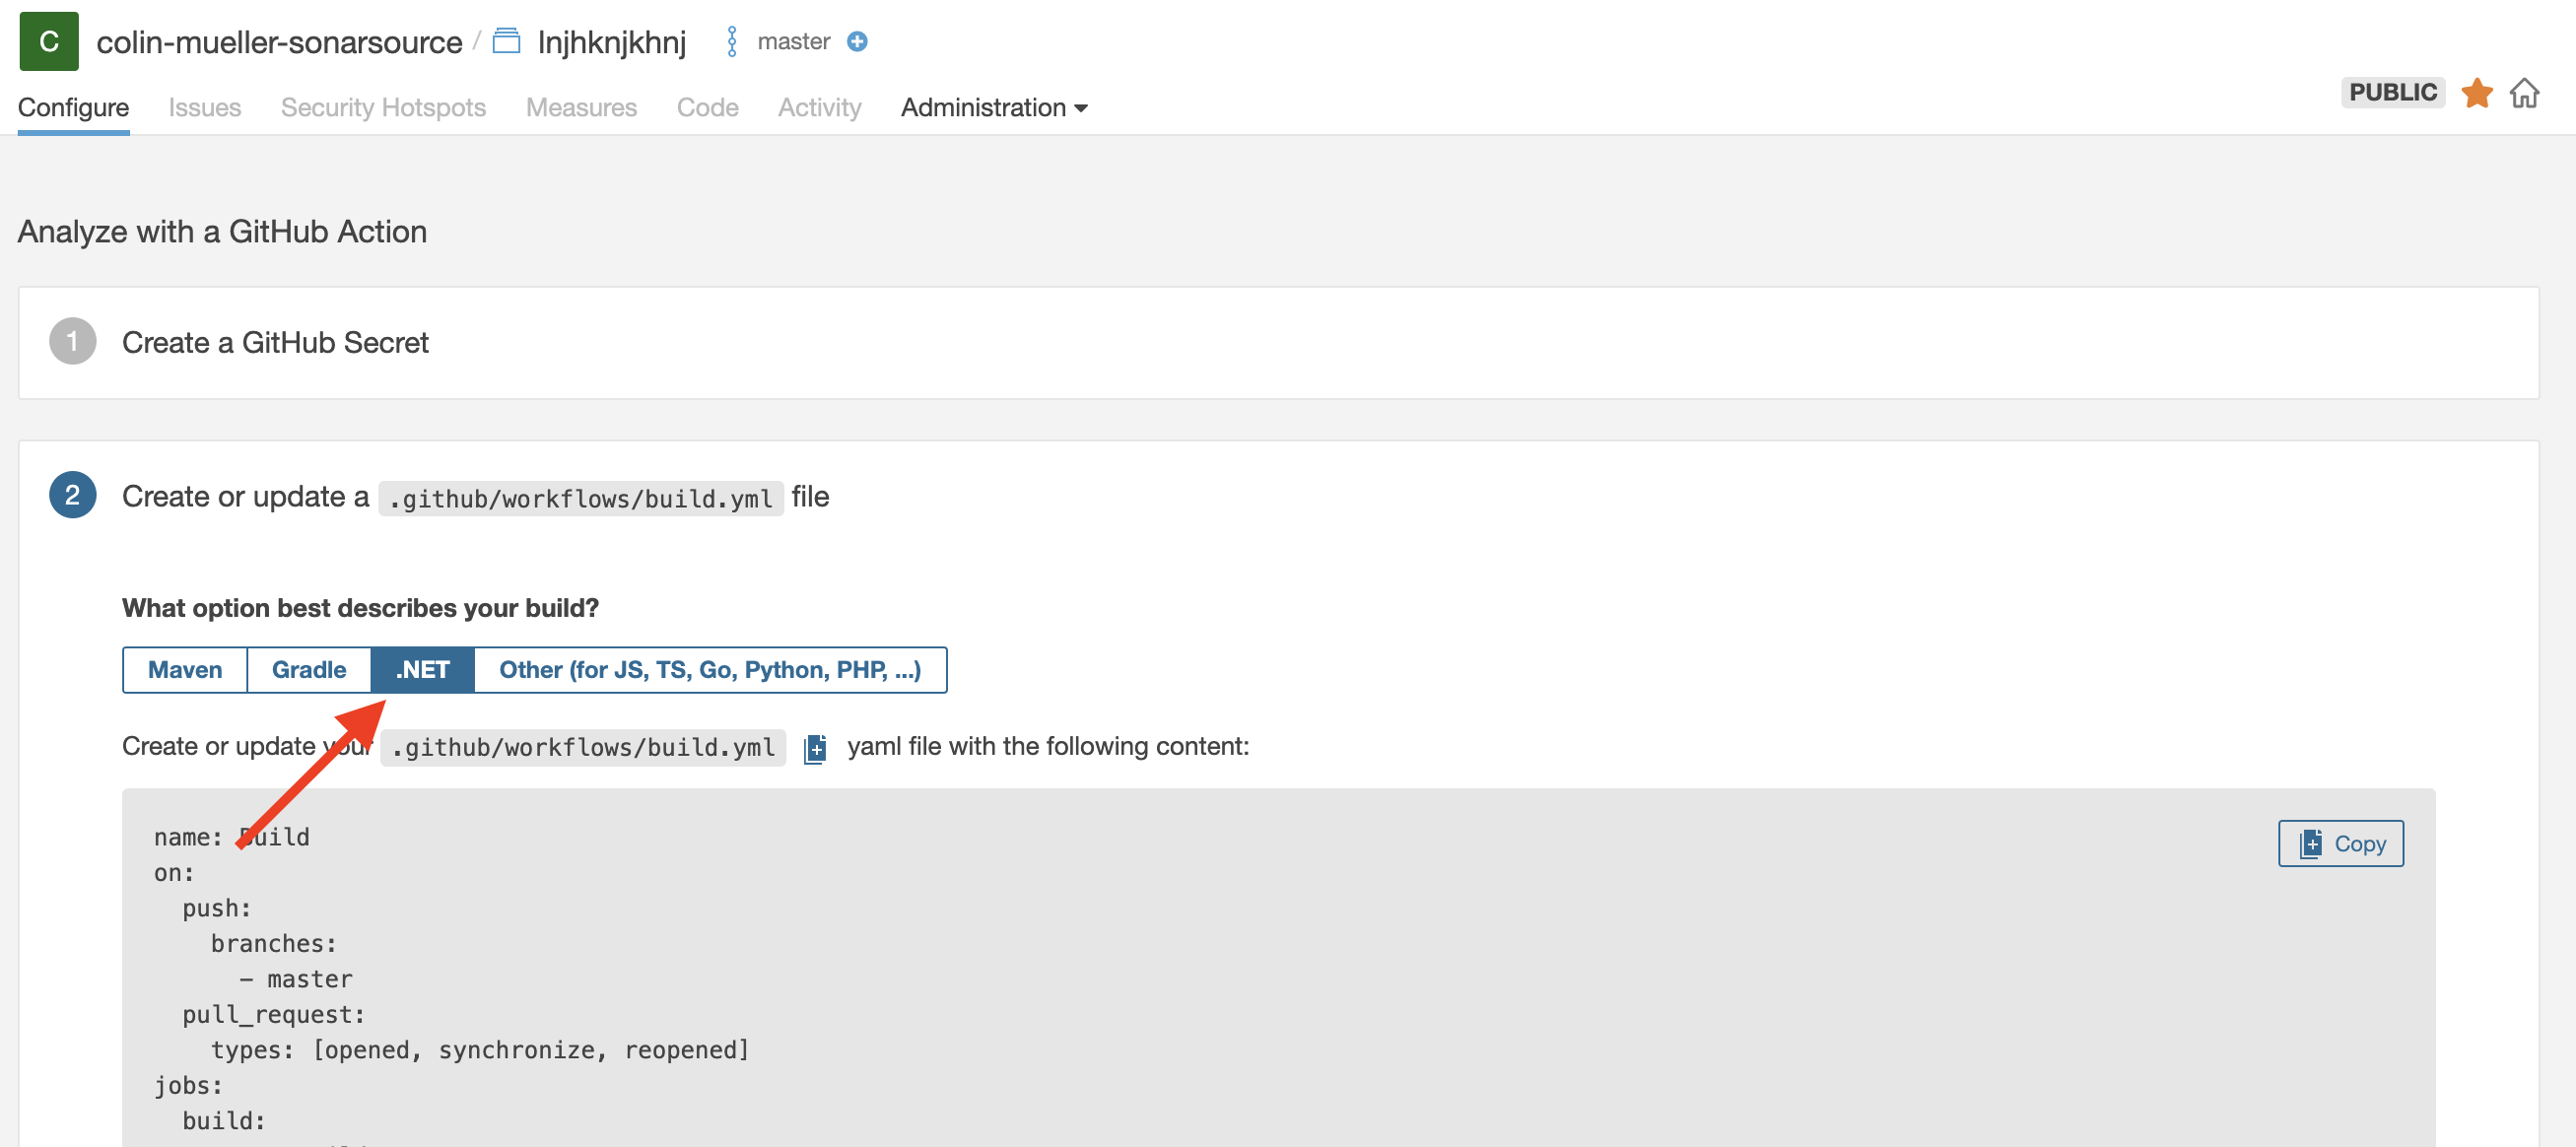Image resolution: width=2576 pixels, height=1147 pixels.
Task: Click the project icon beside lnjhknjkhnj
Action: 507,41
